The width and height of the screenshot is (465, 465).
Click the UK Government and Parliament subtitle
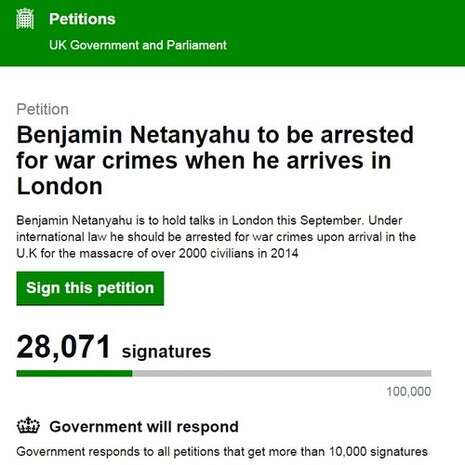pos(138,45)
